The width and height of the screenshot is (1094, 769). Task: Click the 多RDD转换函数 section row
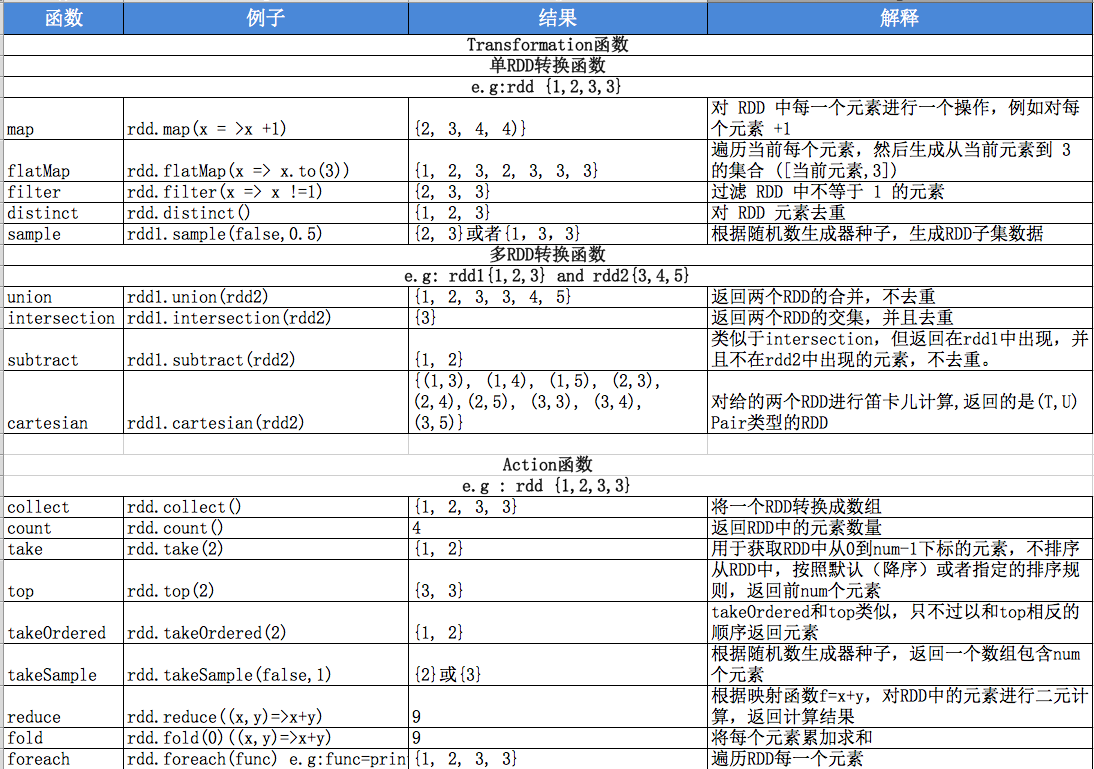547,255
